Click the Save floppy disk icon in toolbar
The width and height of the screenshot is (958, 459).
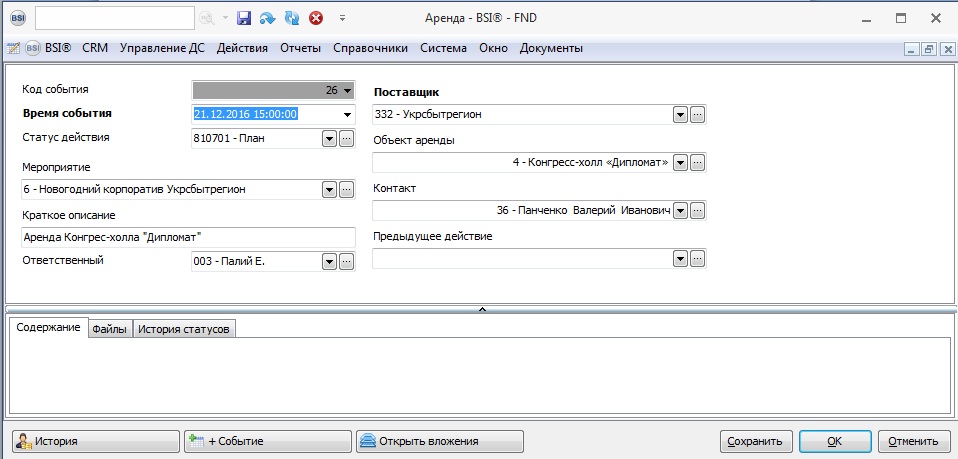pyautogui.click(x=244, y=18)
